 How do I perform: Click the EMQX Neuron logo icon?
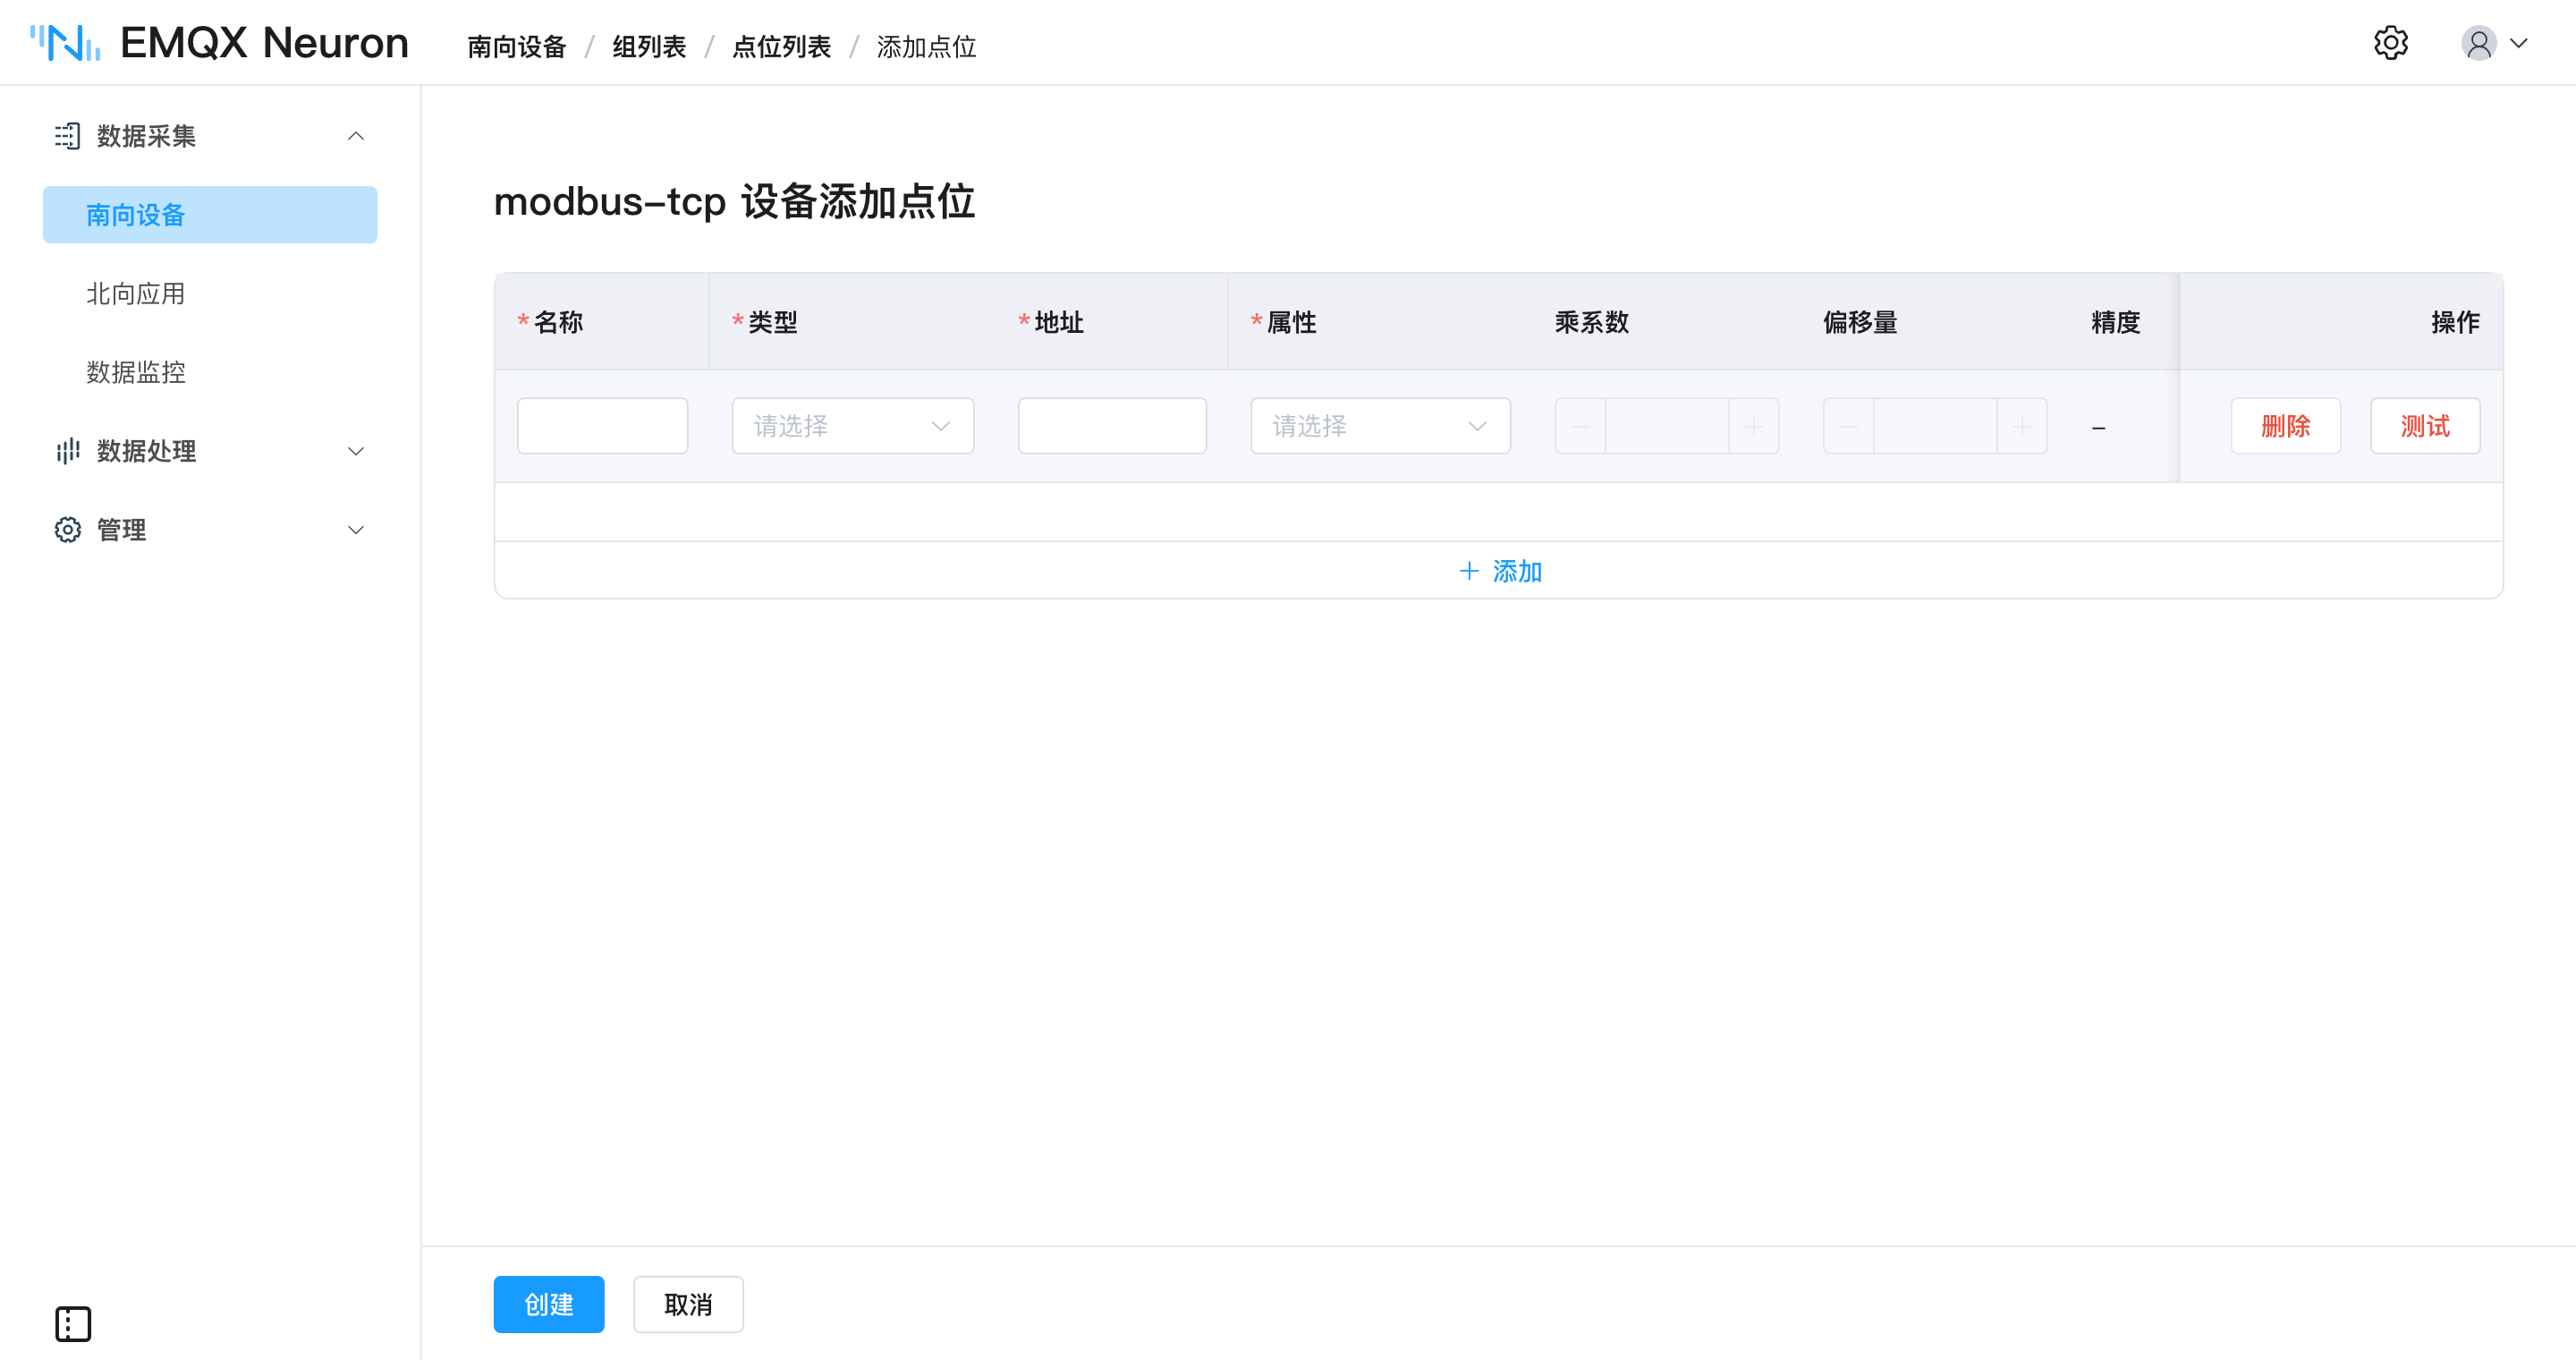[x=65, y=43]
